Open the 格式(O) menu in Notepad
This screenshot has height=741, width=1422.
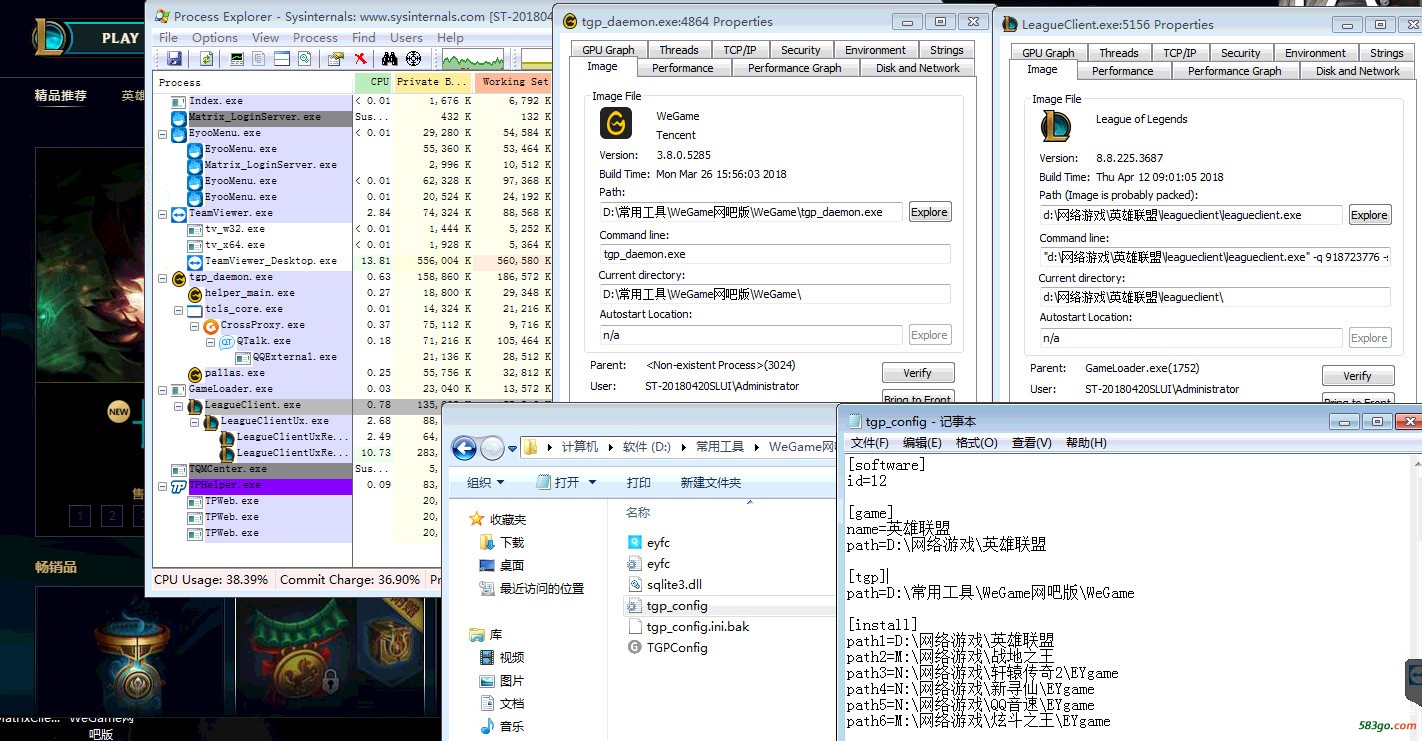976,442
